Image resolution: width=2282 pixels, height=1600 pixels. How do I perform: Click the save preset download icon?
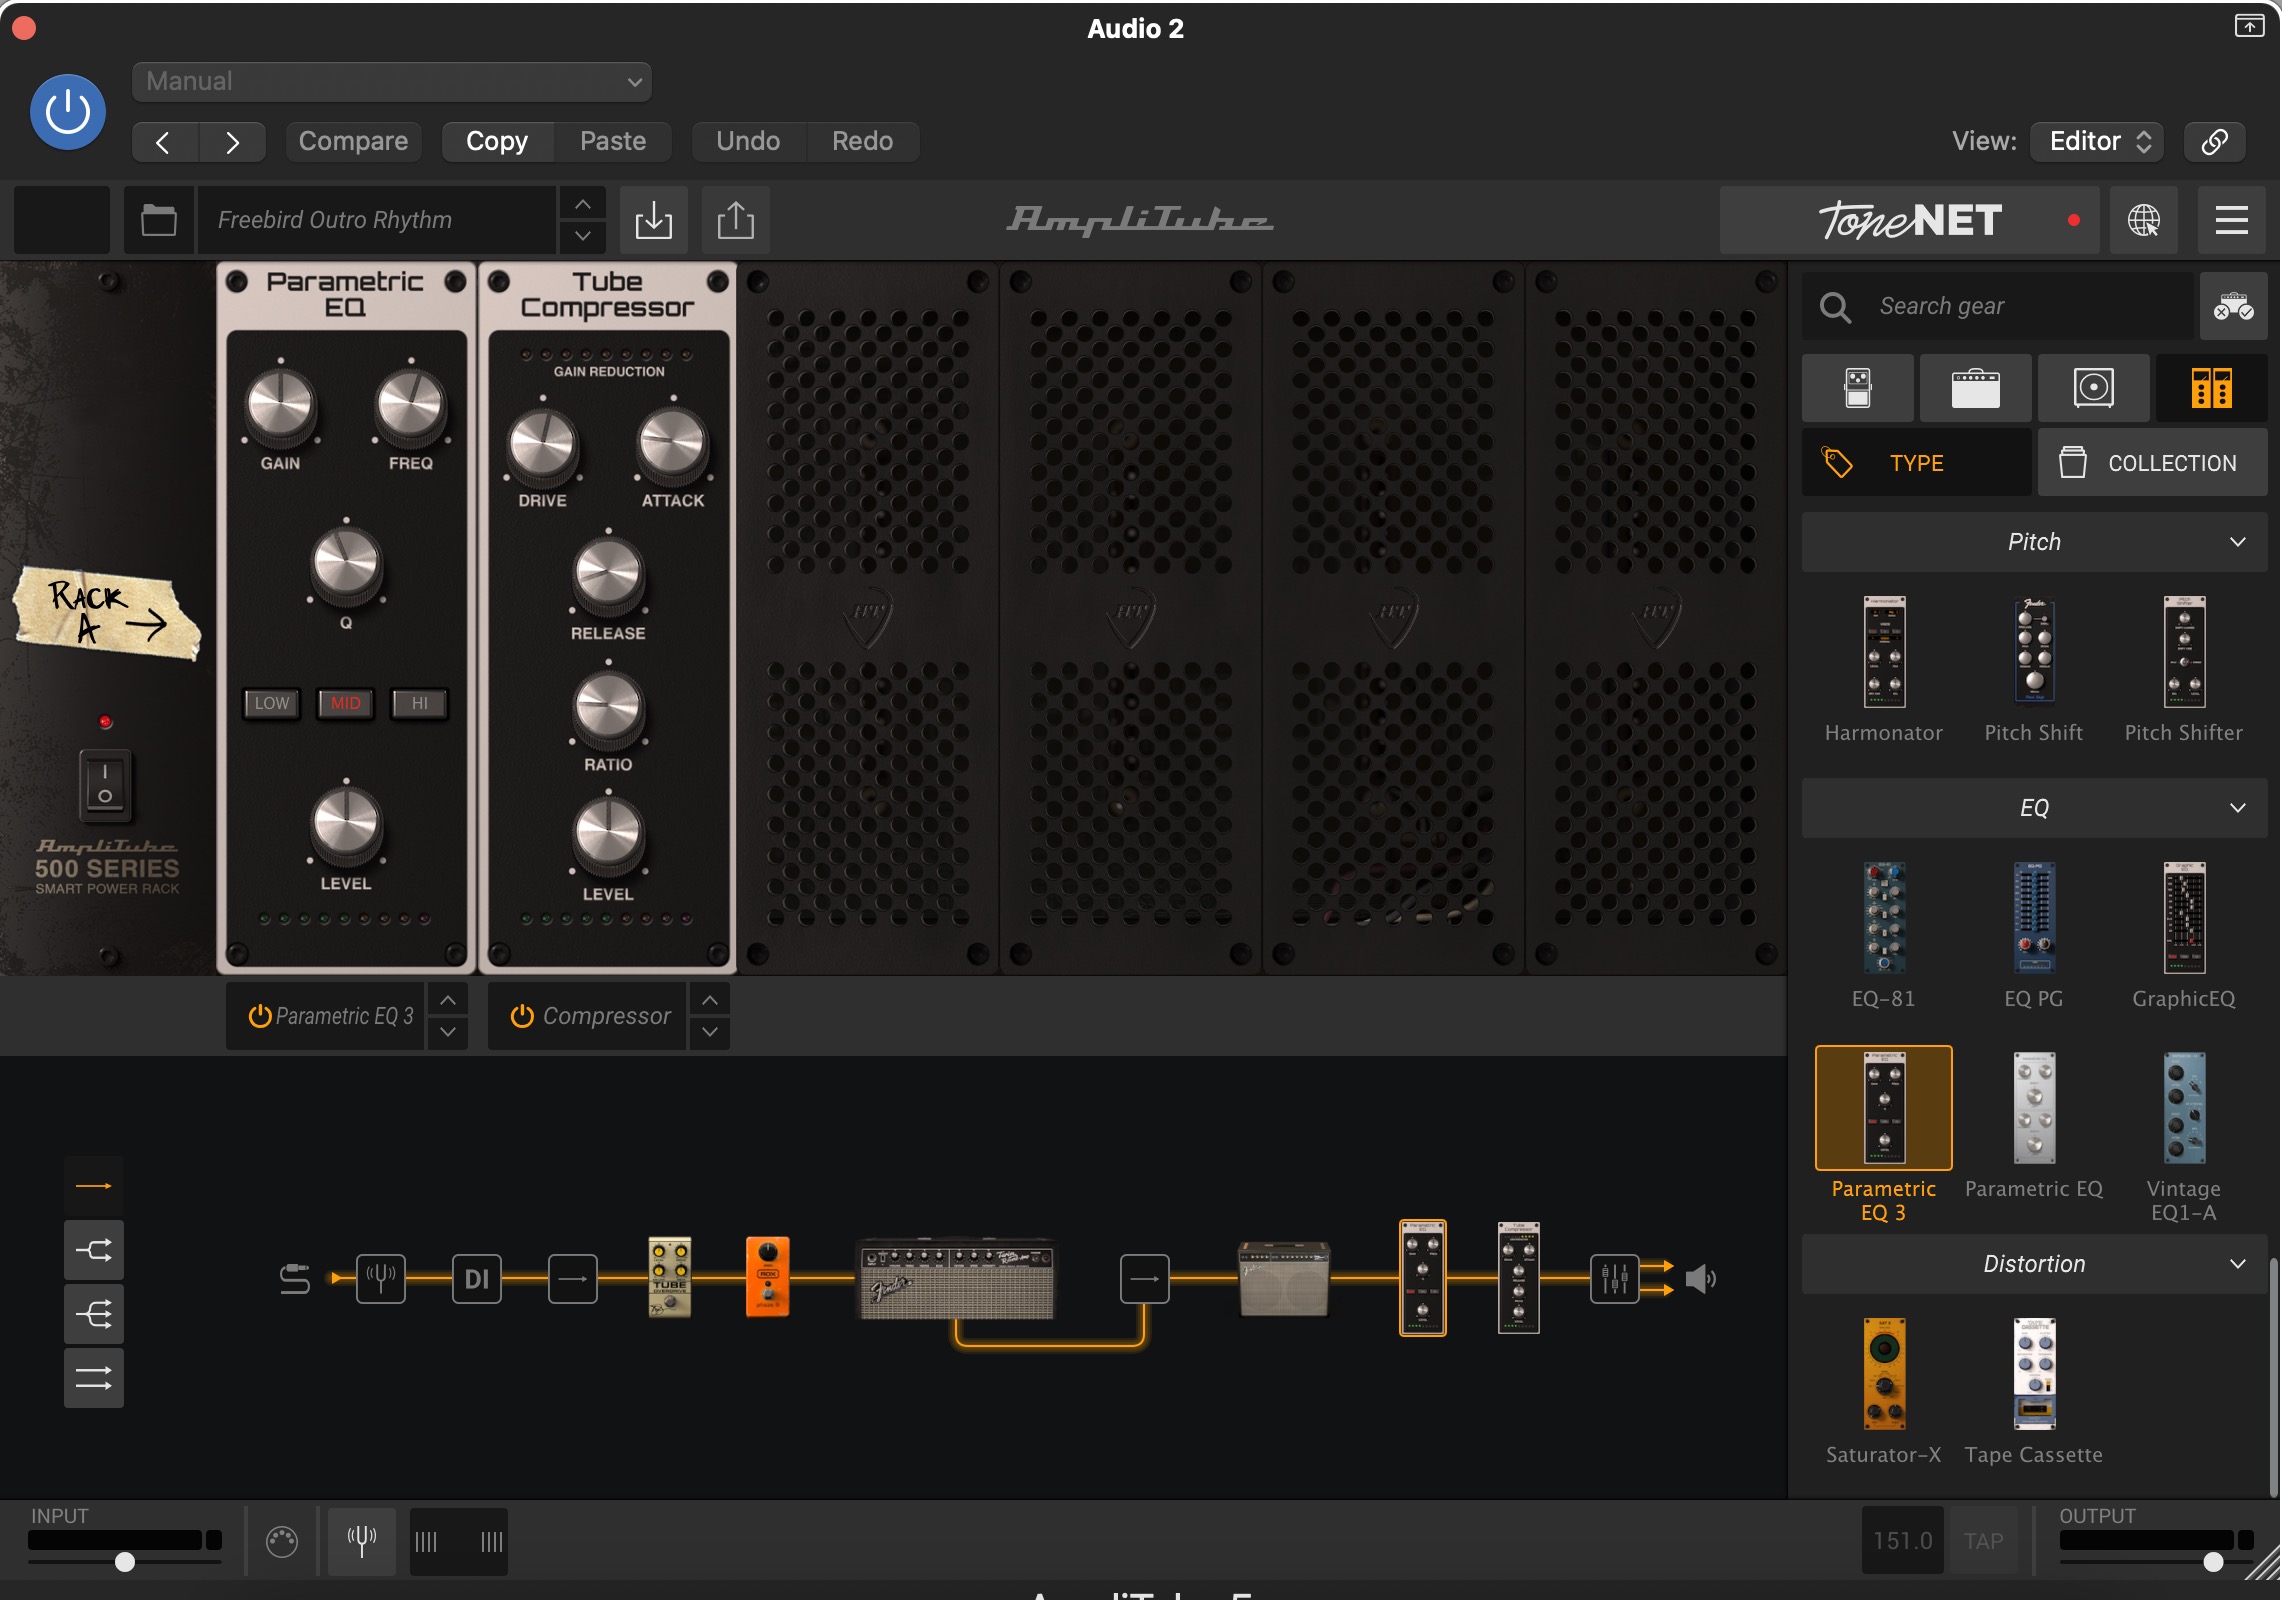(x=654, y=220)
